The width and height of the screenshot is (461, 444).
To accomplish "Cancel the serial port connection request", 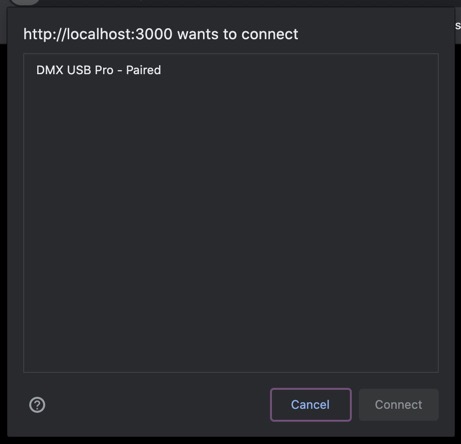I will (x=311, y=405).
